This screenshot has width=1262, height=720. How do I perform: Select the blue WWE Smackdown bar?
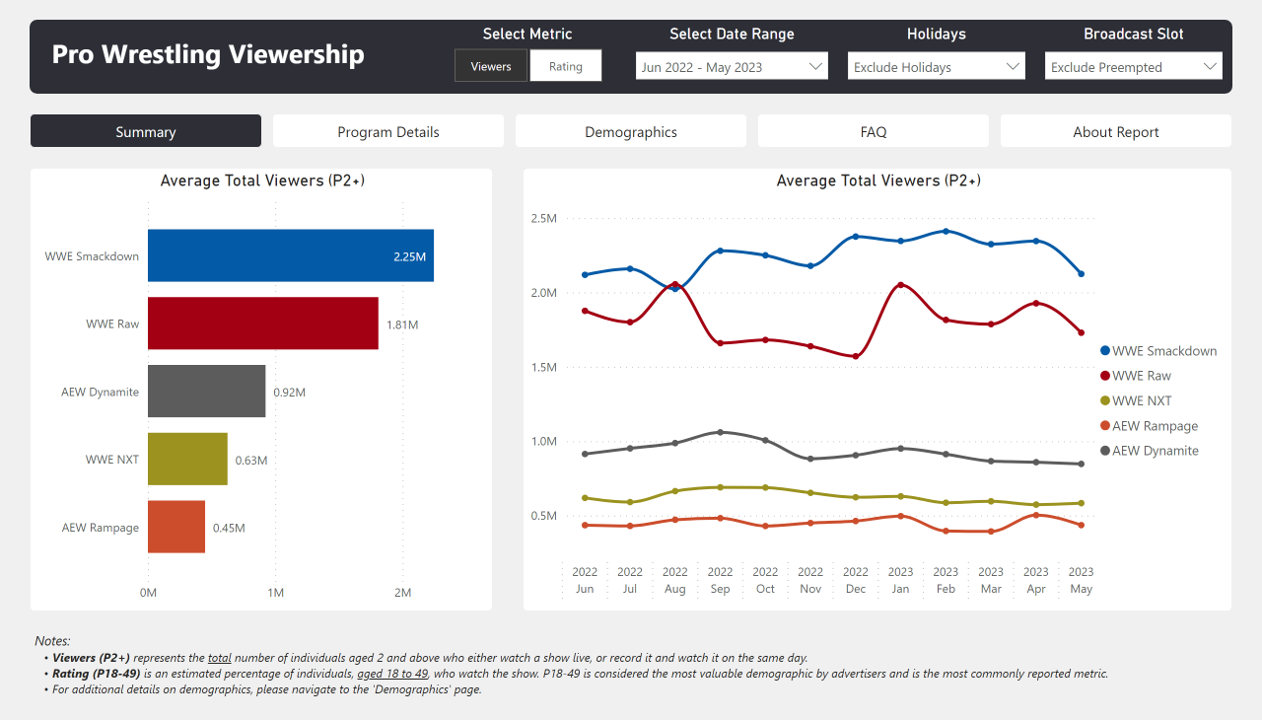coord(290,256)
